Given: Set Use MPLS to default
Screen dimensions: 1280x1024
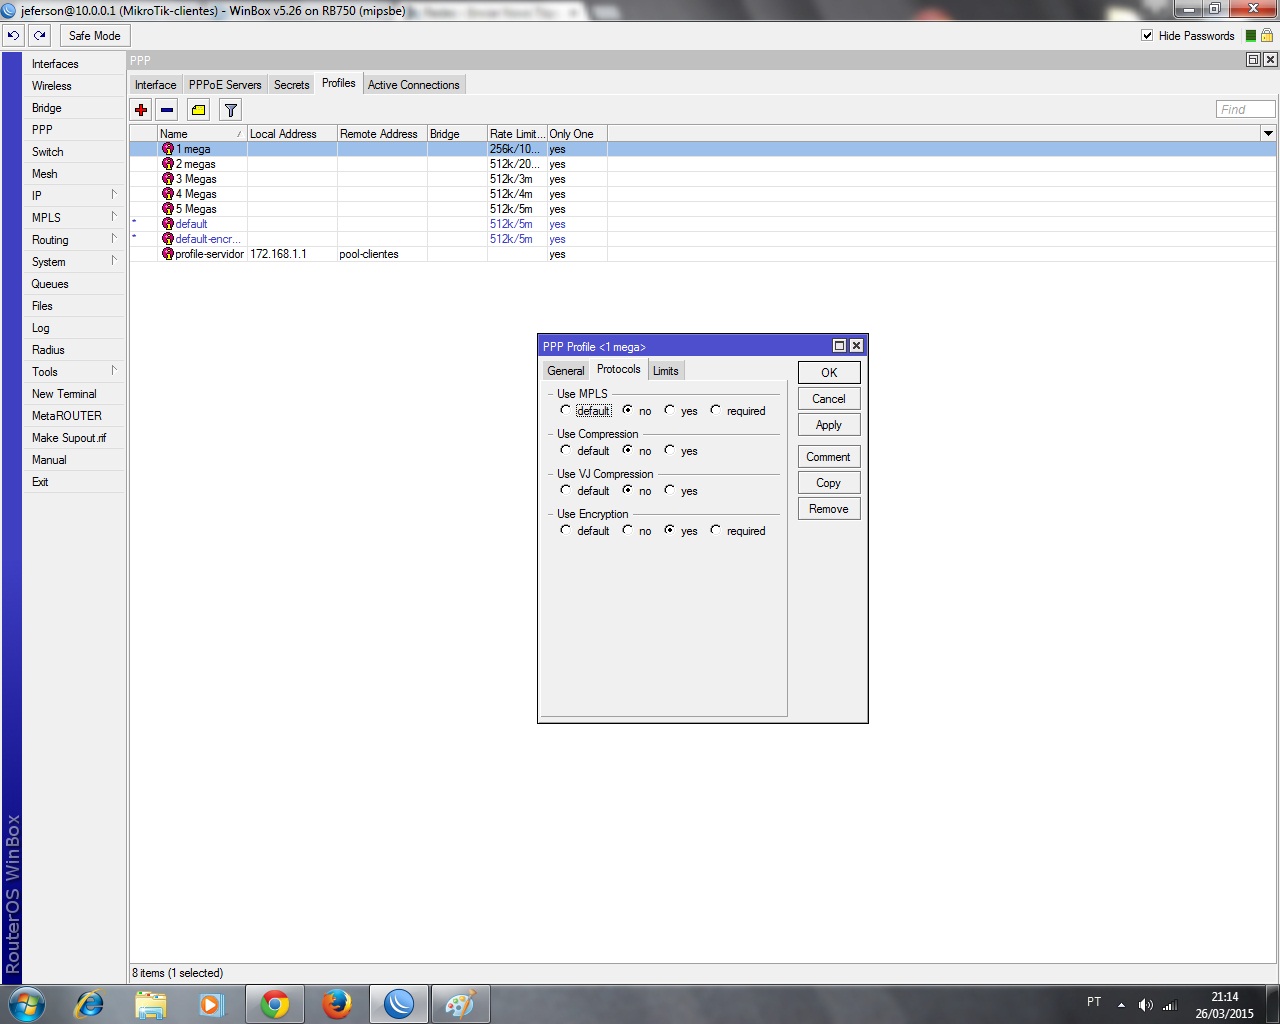Looking at the screenshot, I should click(566, 410).
